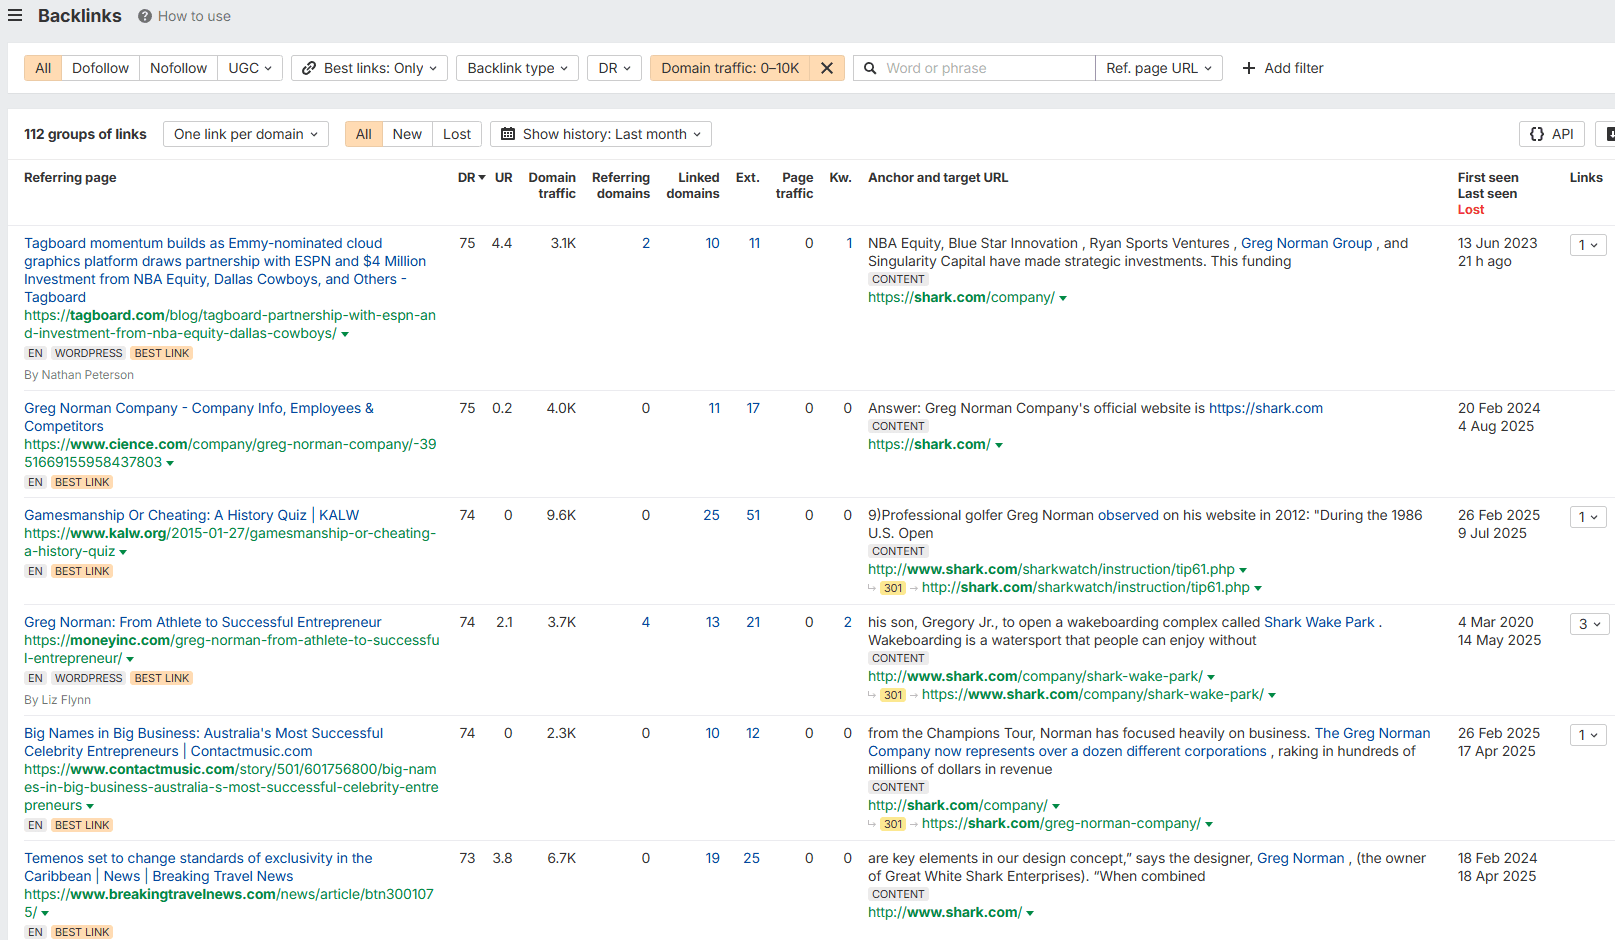Remove the Domain traffic 0–10K filter

click(827, 68)
